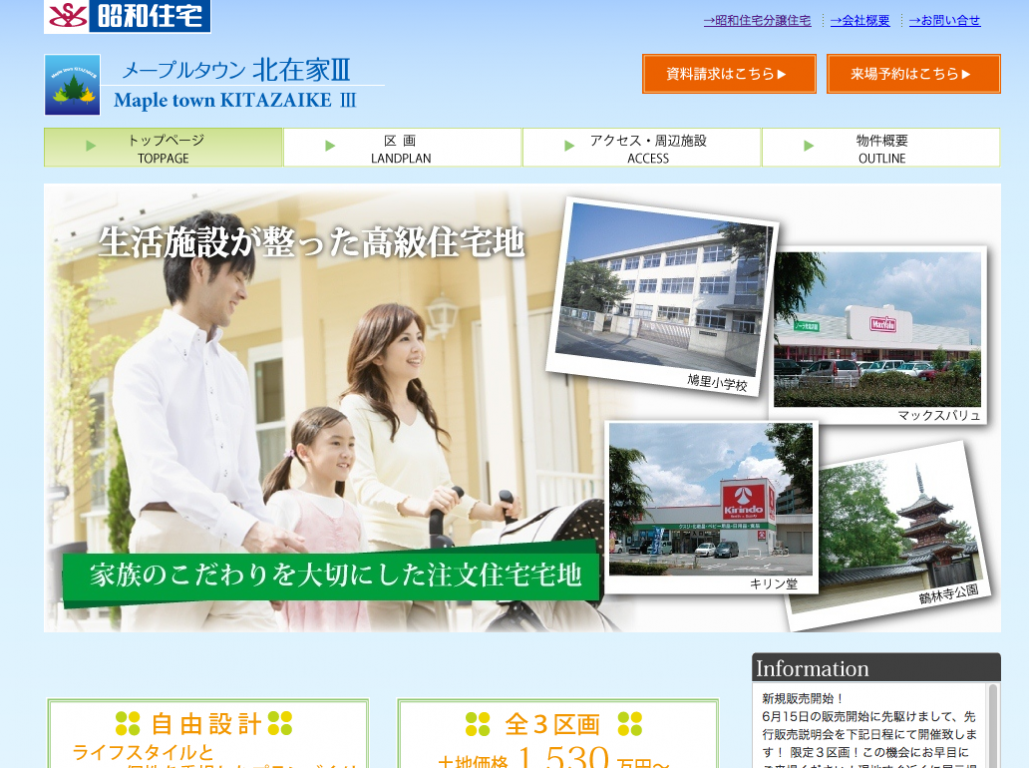The image size is (1029, 768).
Task: Open the トップページ TOPPAGE tab
Action: pos(164,148)
